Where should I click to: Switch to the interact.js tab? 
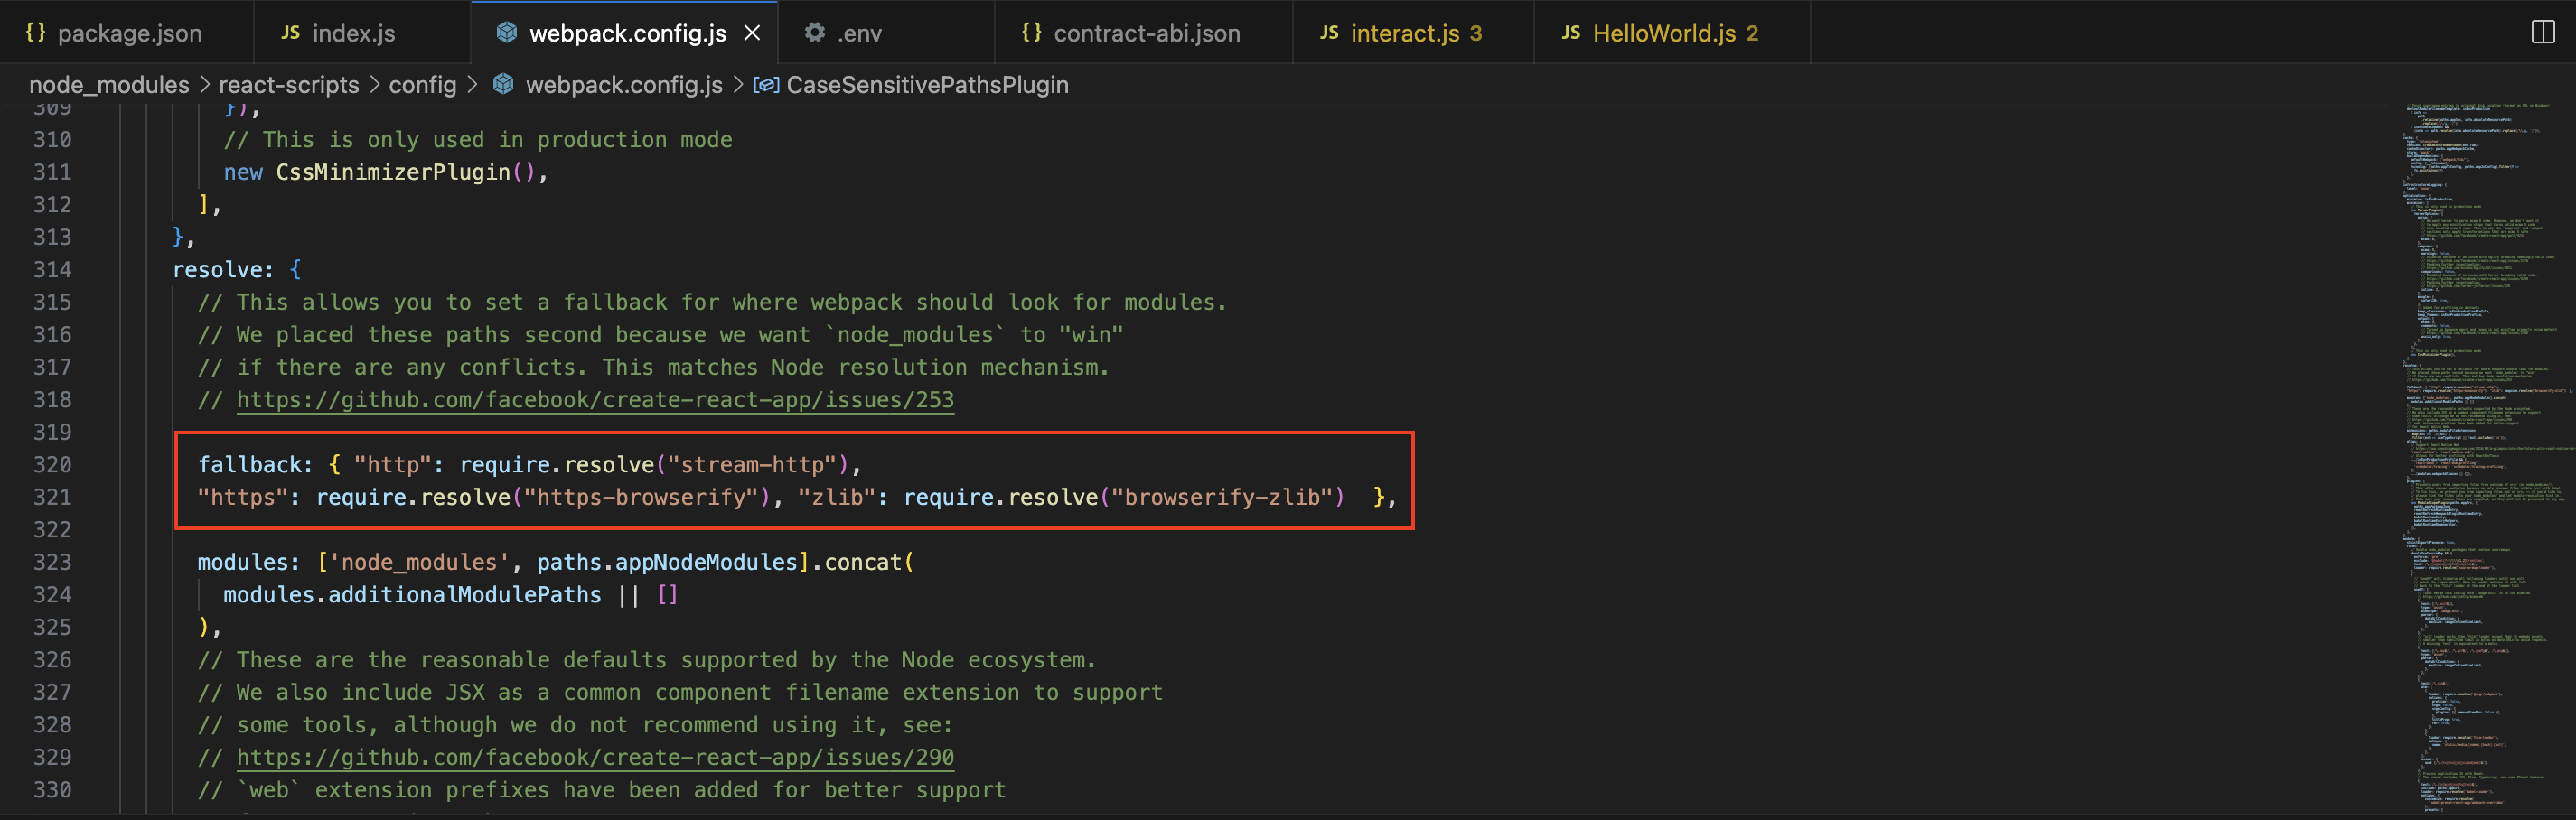(x=1404, y=33)
